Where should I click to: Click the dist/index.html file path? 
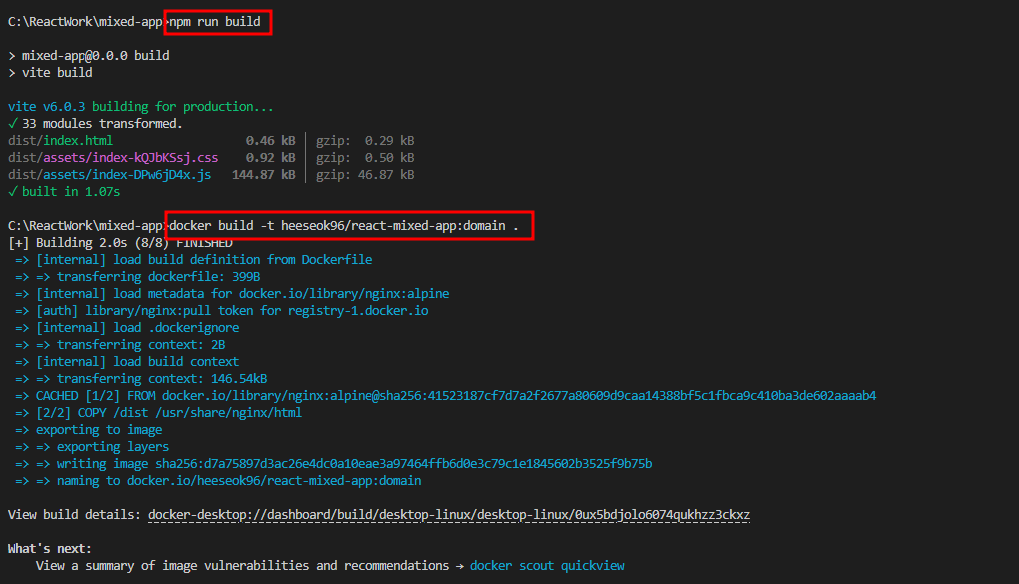point(60,140)
